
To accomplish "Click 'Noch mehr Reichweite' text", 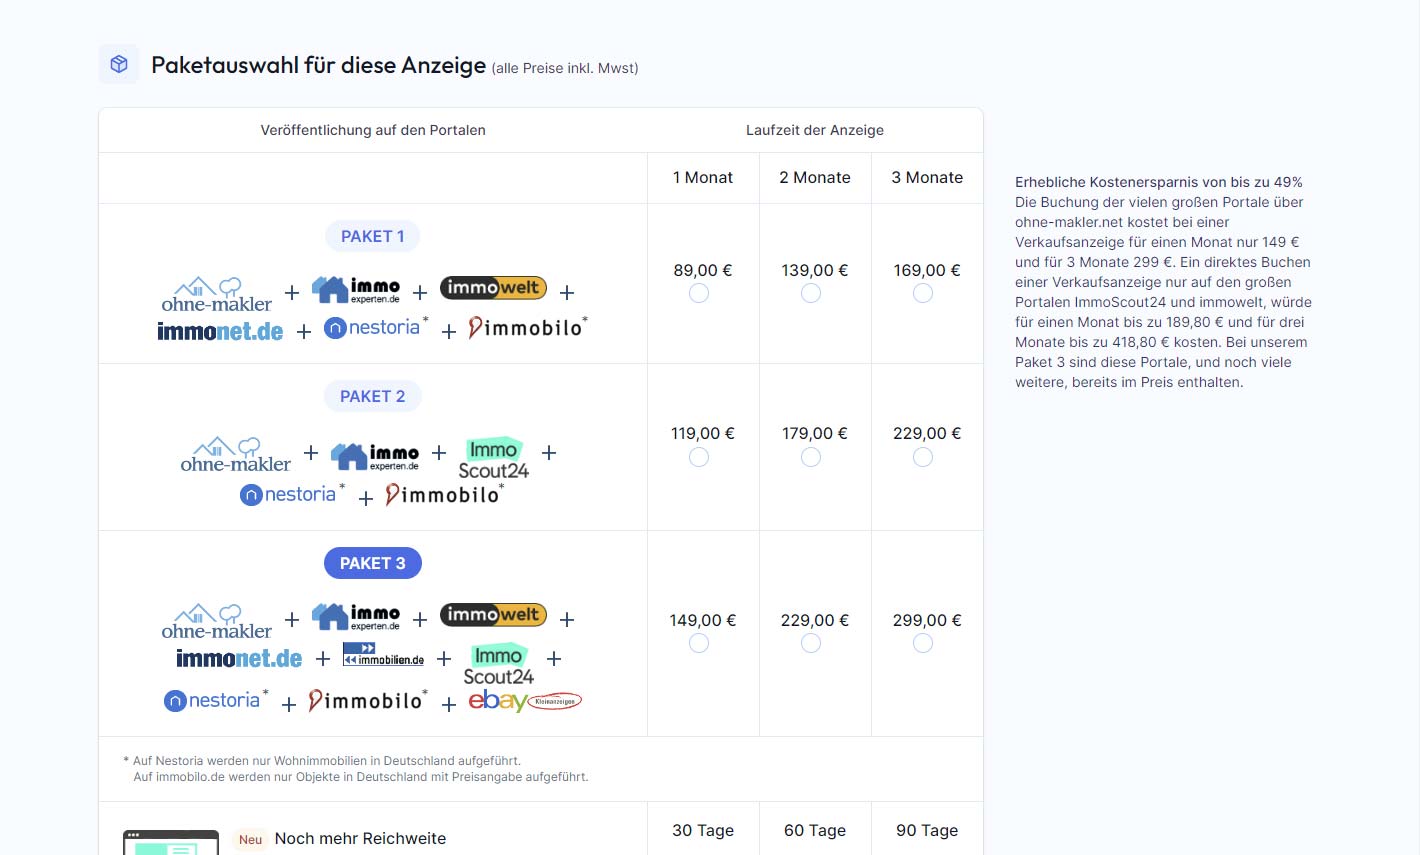I will pos(360,838).
